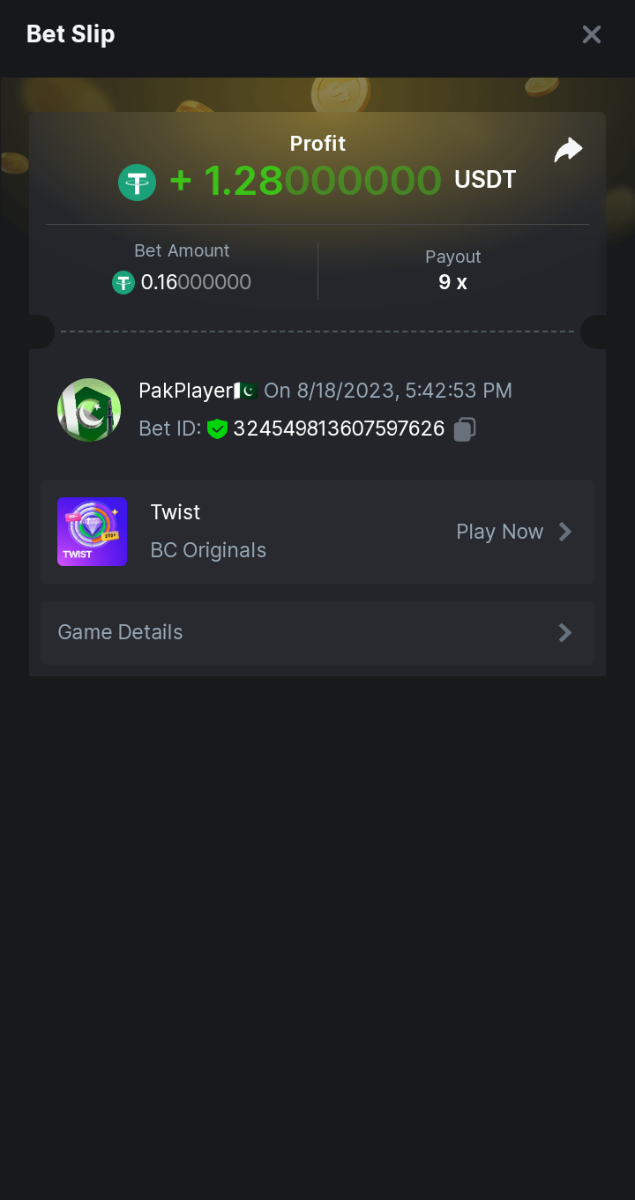The height and width of the screenshot is (1200, 635).
Task: Click the Play Now link
Action: pyautogui.click(x=499, y=532)
